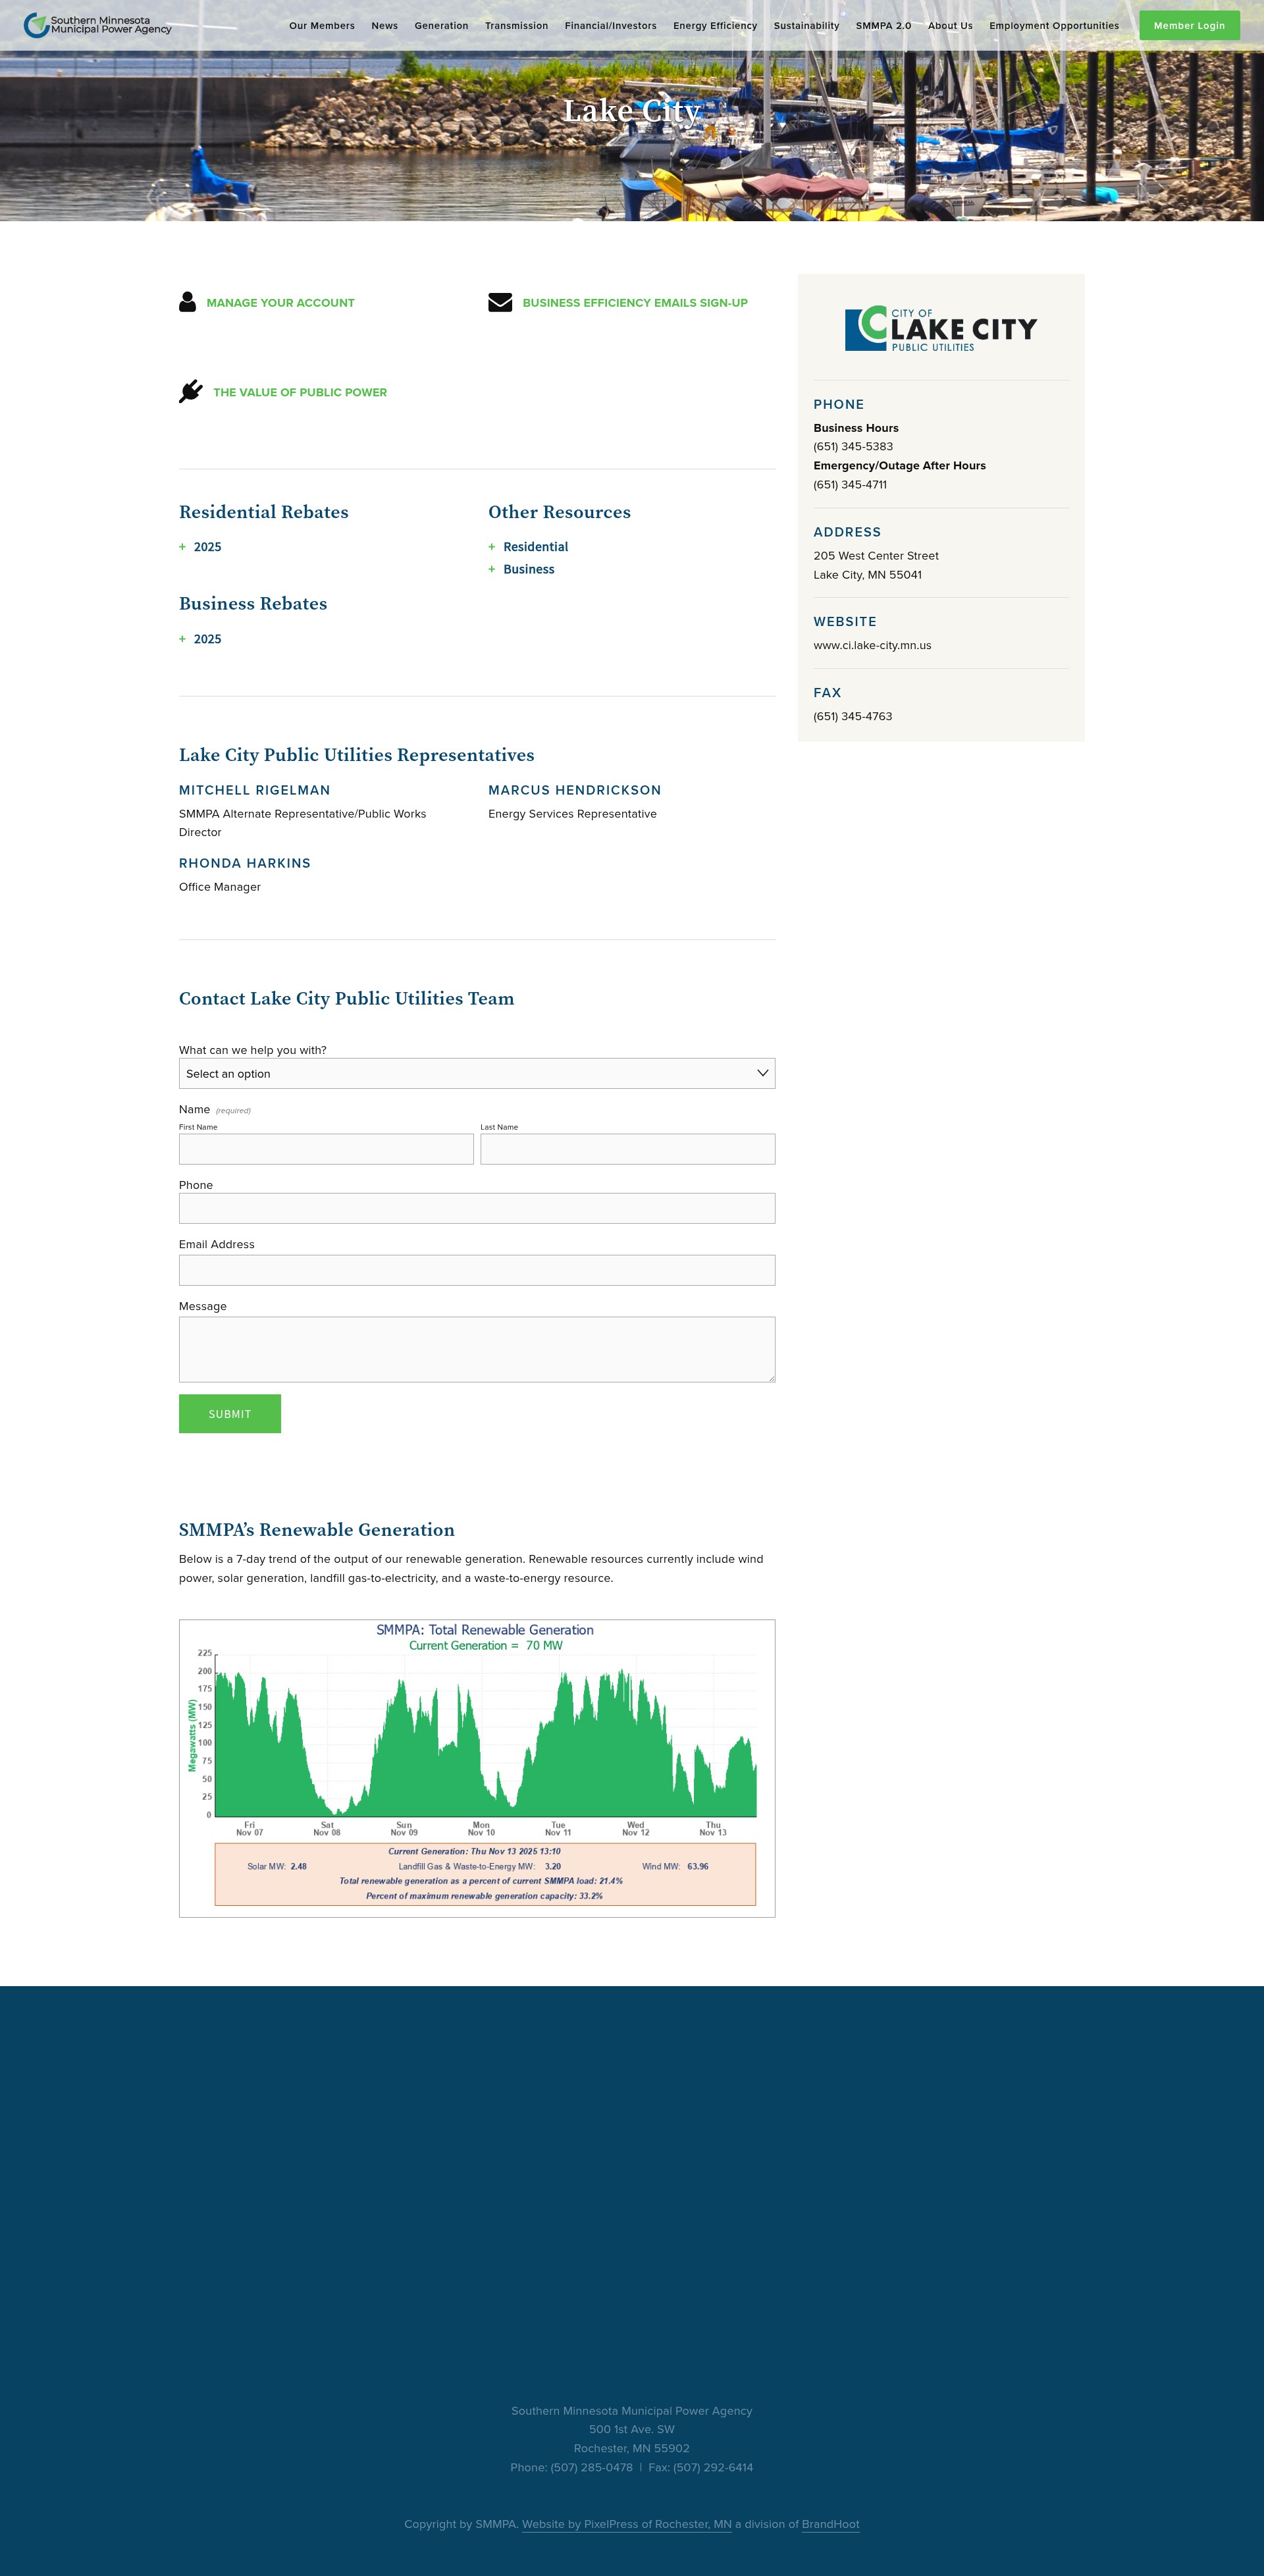Viewport: 1264px width, 2576px height.
Task: Open Employment Opportunities menu item
Action: 1054,26
